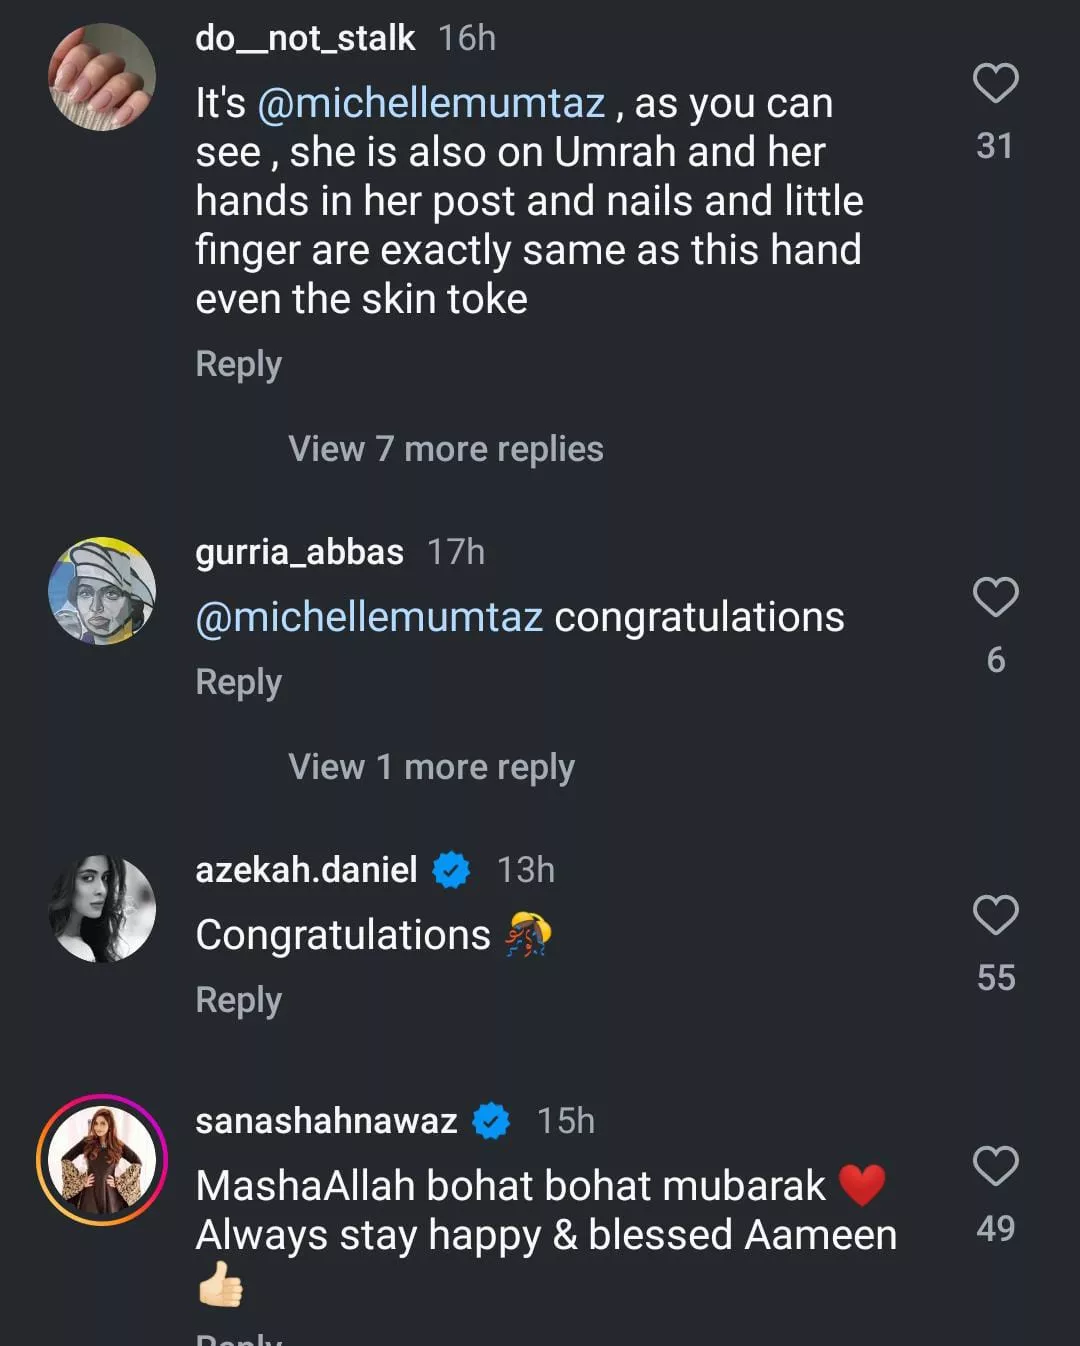This screenshot has height=1346, width=1080.
Task: Open azekah.daniel profile picture
Action: pyautogui.click(x=102, y=909)
